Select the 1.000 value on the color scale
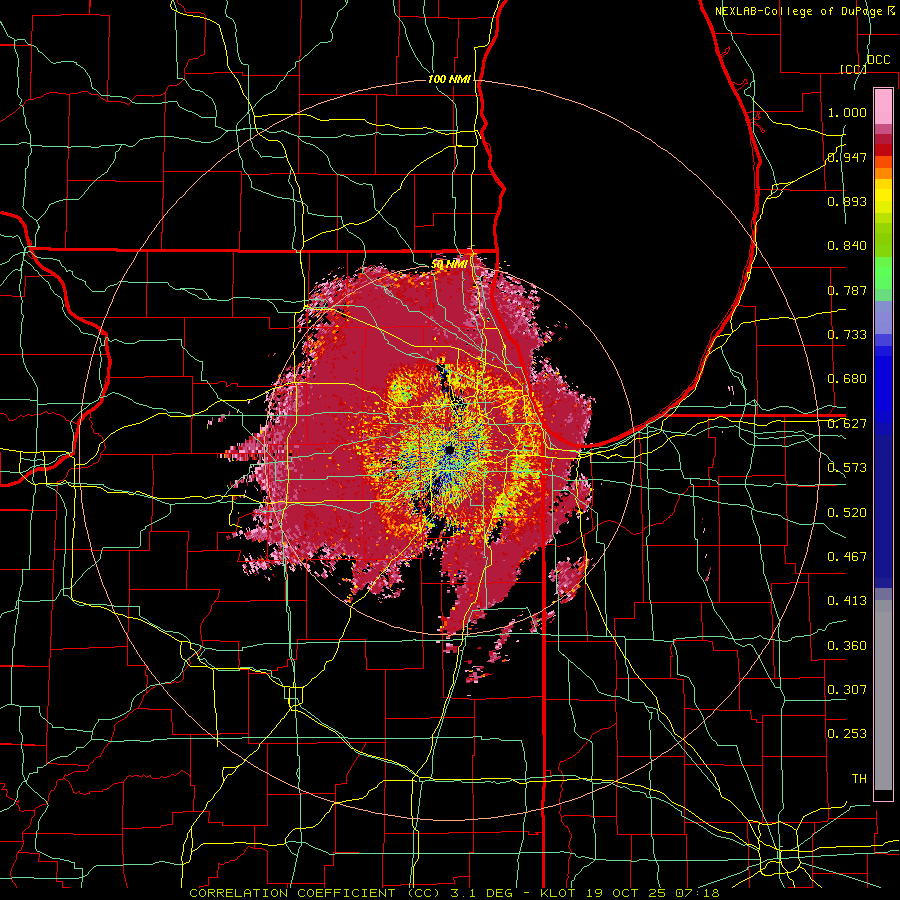900x900 pixels. pyautogui.click(x=847, y=112)
